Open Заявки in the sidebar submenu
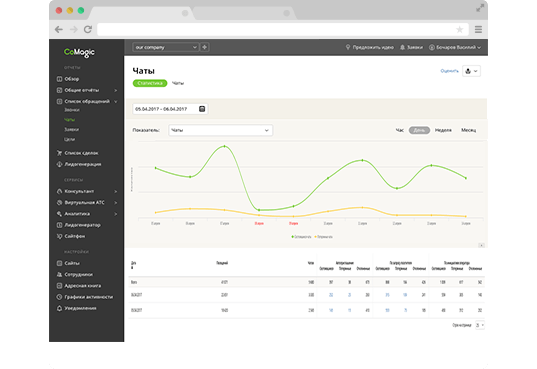This screenshot has height=369, width=537. point(72,130)
